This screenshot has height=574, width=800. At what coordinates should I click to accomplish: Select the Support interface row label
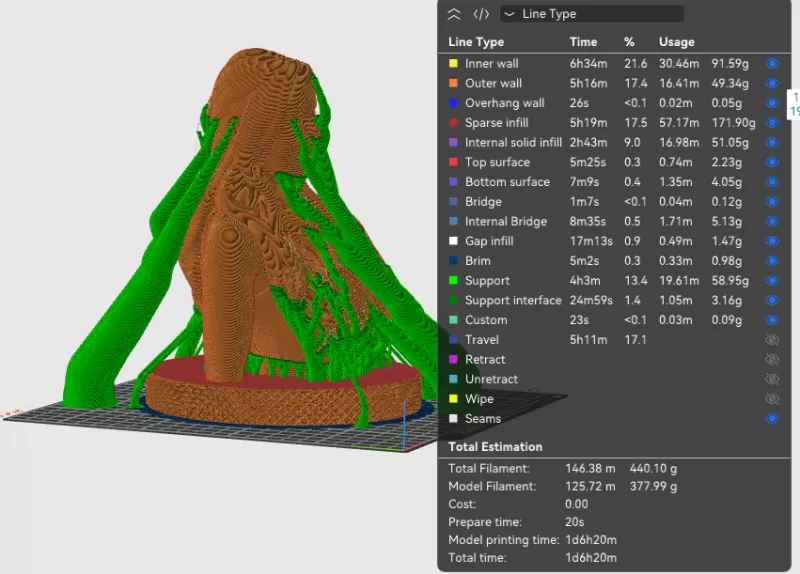[x=513, y=300]
